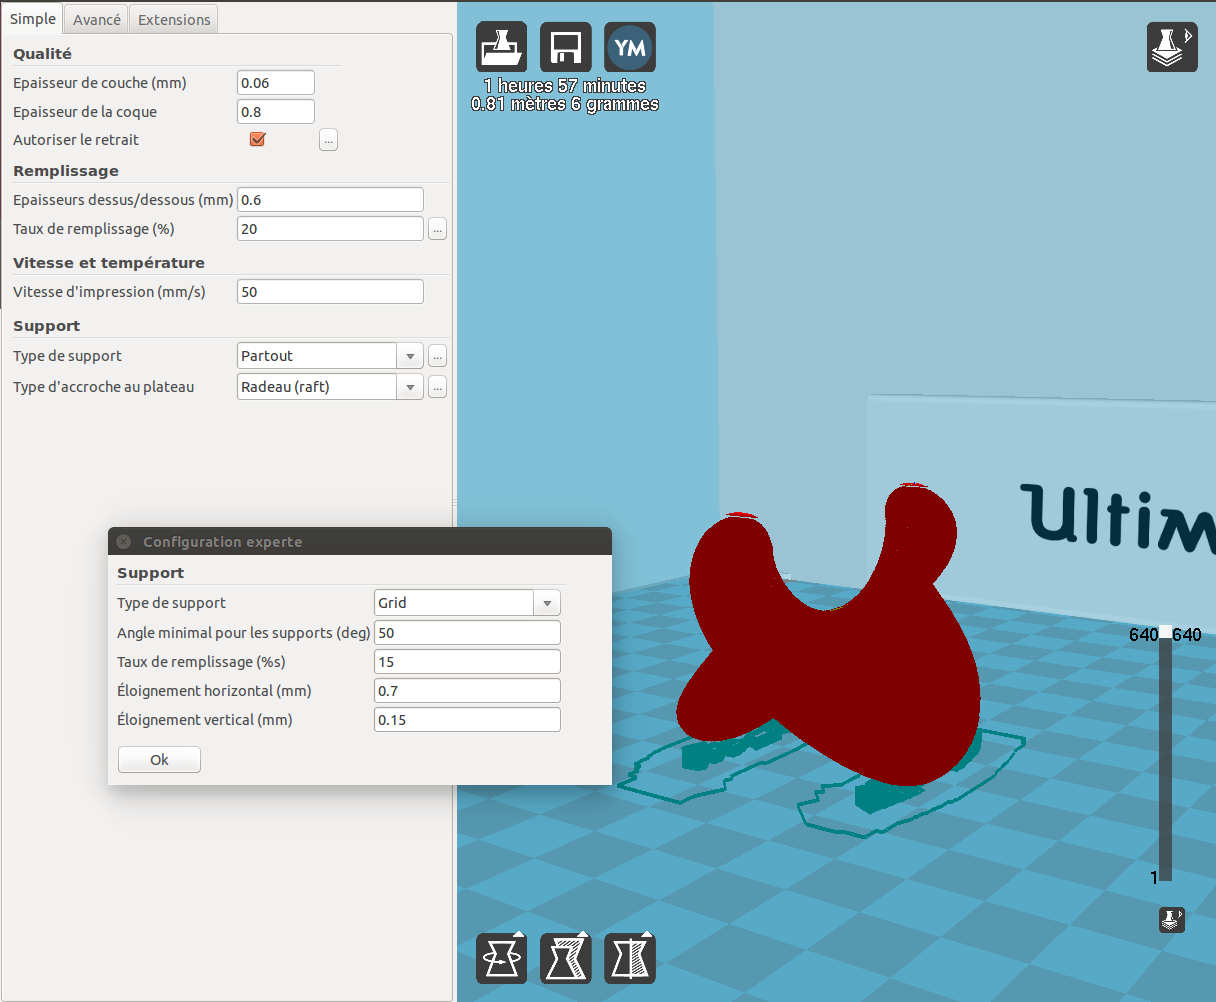The image size is (1216, 1002).
Task: Click the Éloignement horizontal field
Action: [467, 691]
